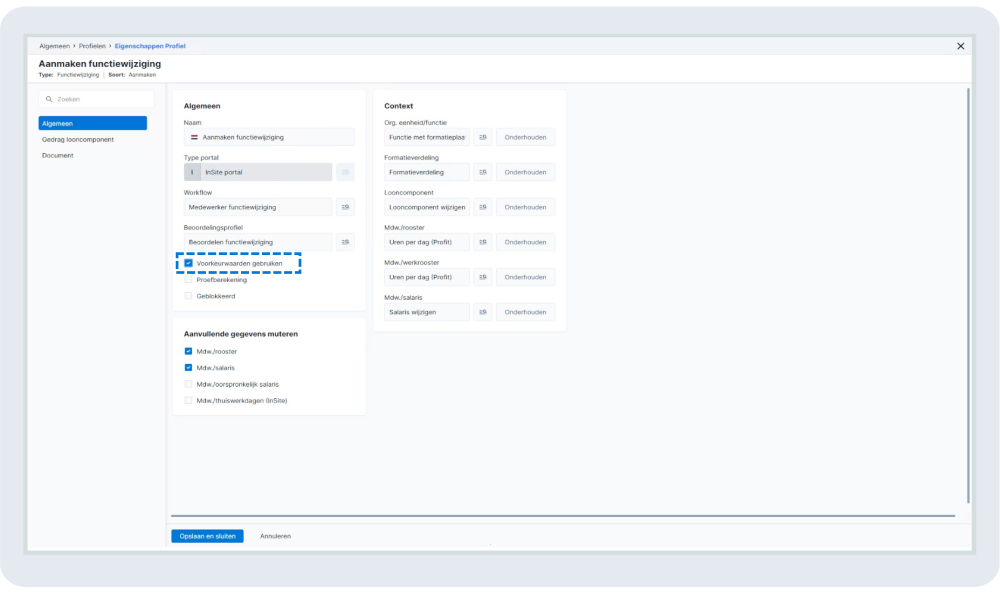Screen dimensions: 1000x593
Task: Open the Document section in sidebar
Action: (x=58, y=155)
